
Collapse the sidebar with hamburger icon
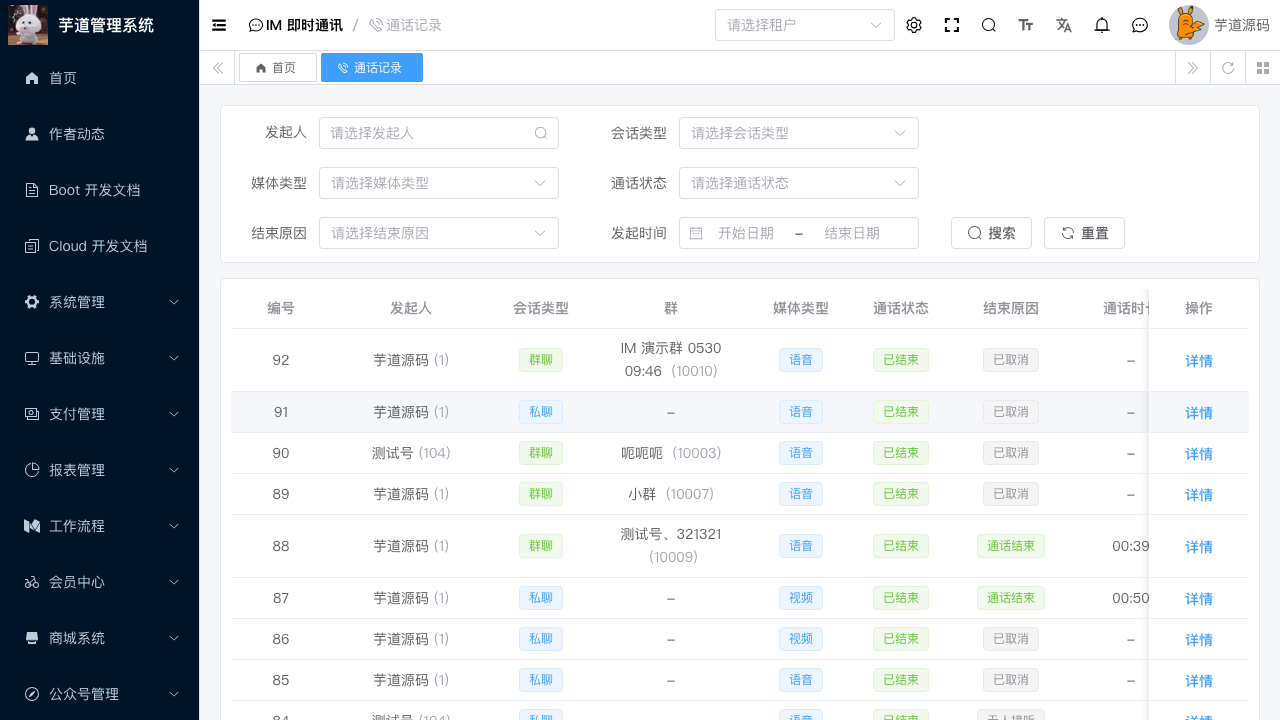219,25
